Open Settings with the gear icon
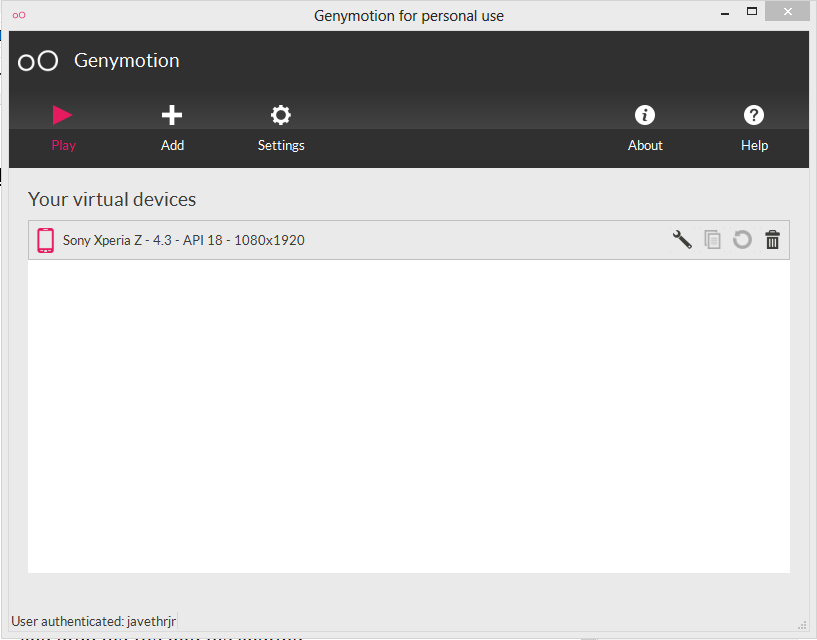Screen dimensions: 817x640 point(281,115)
